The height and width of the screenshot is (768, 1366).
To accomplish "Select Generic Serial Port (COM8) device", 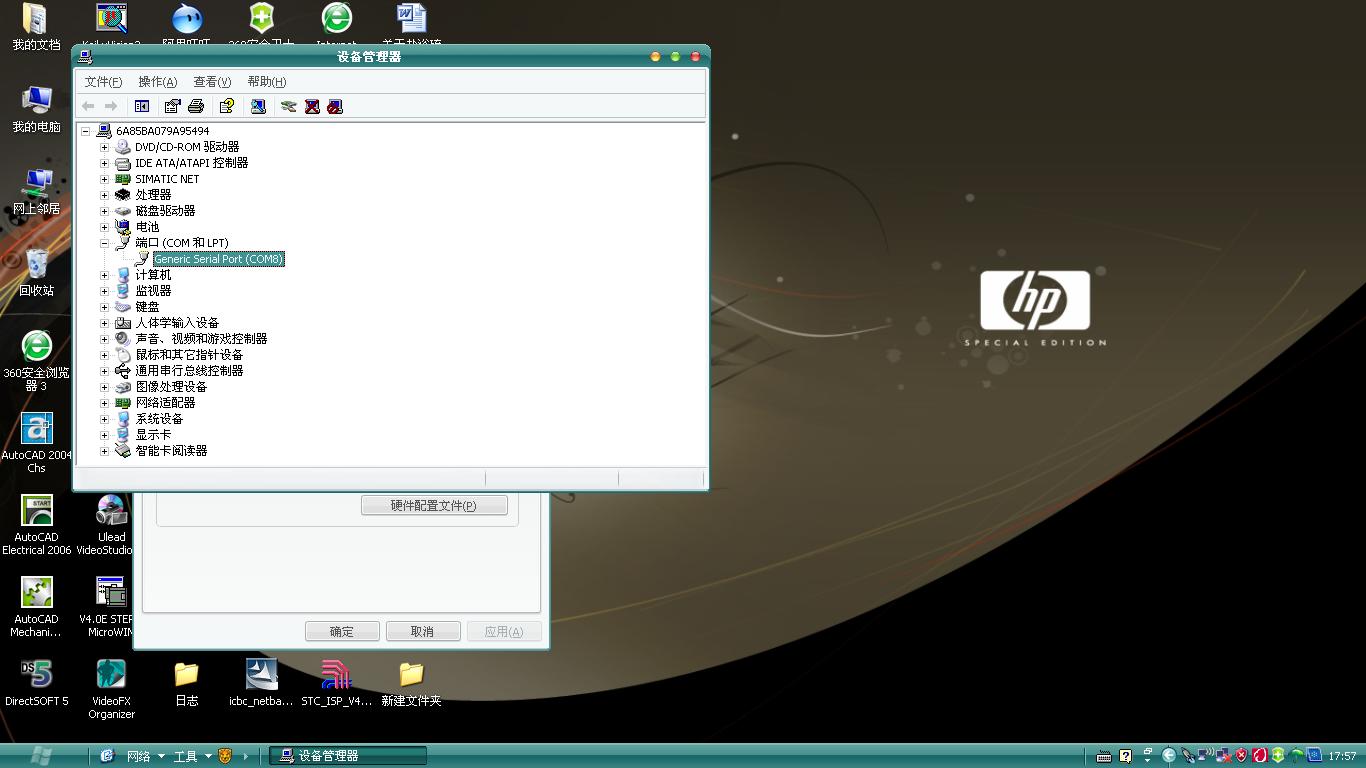I will coord(219,259).
